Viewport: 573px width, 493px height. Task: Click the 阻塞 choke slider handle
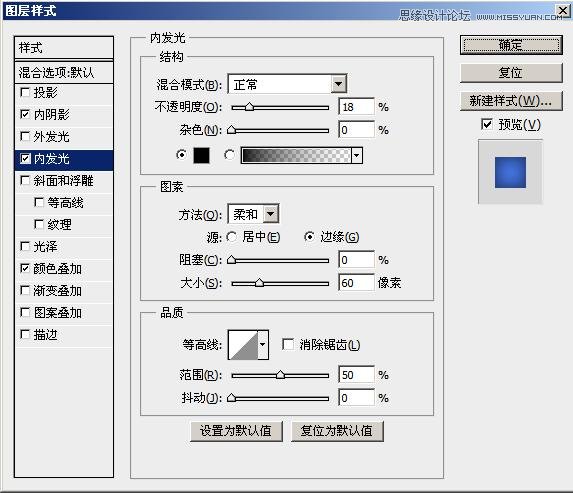tap(231, 260)
